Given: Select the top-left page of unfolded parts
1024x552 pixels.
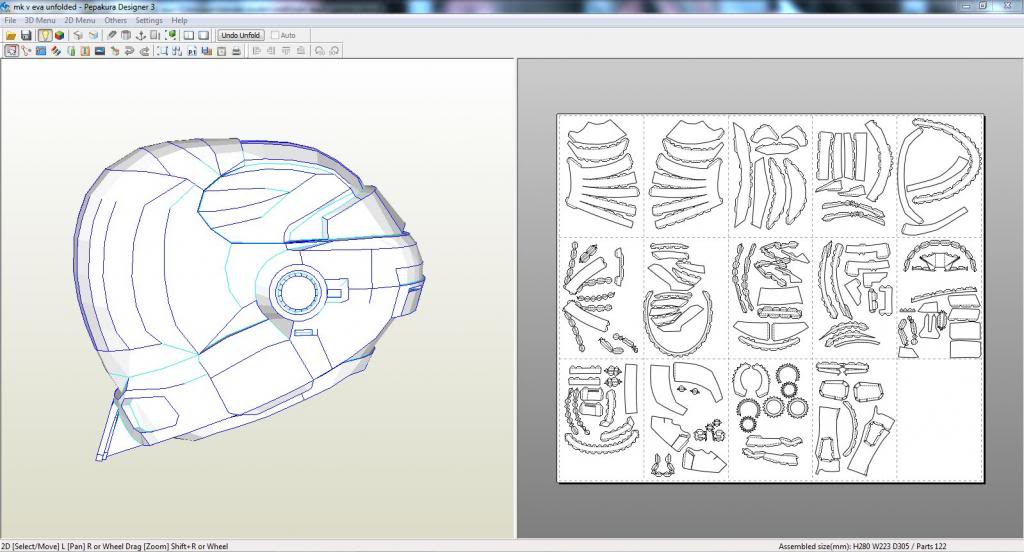Looking at the screenshot, I should (601, 176).
